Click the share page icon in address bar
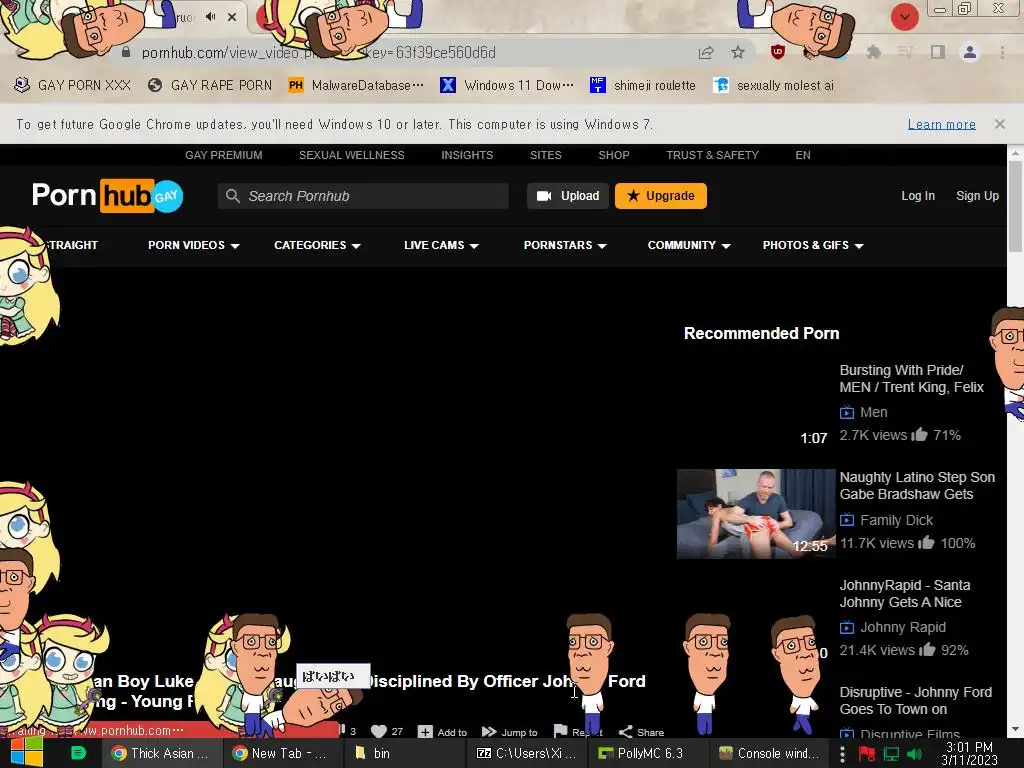 pos(705,52)
